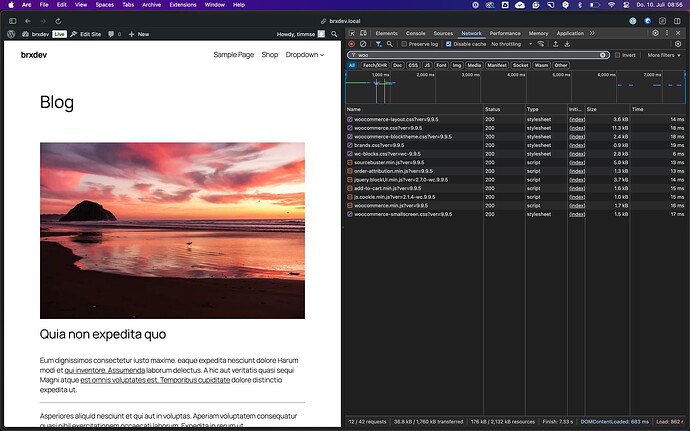This screenshot has width=690, height=431.
Task: Open the split view icon in Arc toolbar
Action: click(677, 21)
